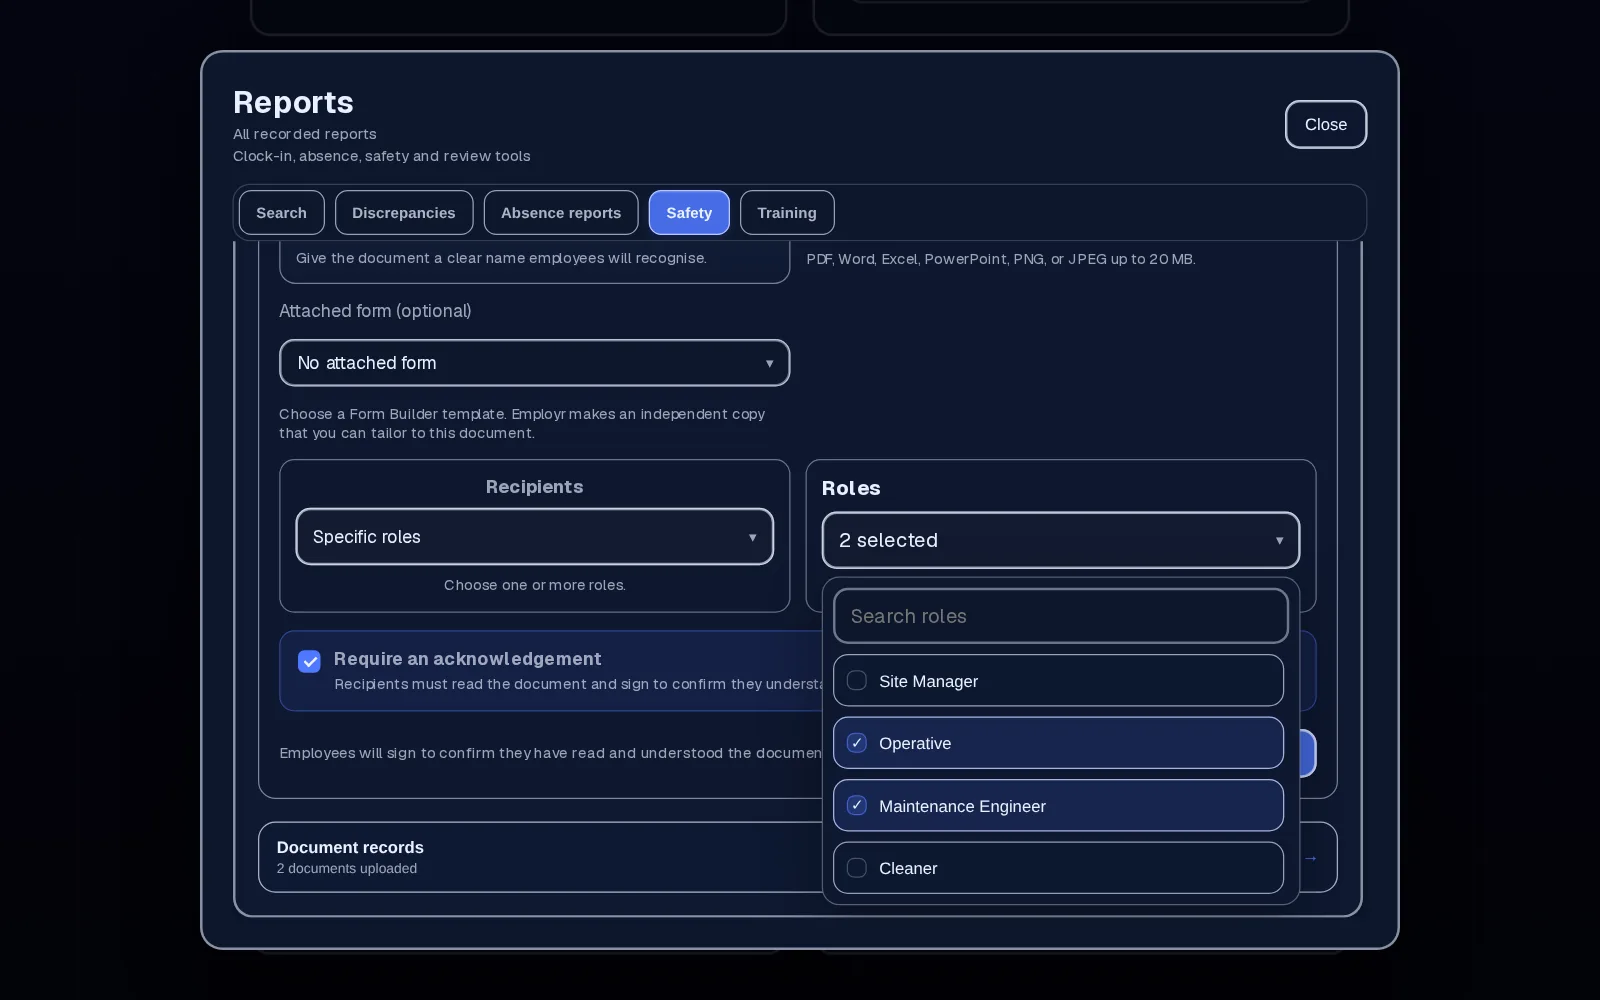Switch to the Discrepancies tab
This screenshot has width=1600, height=1000.
pos(404,213)
